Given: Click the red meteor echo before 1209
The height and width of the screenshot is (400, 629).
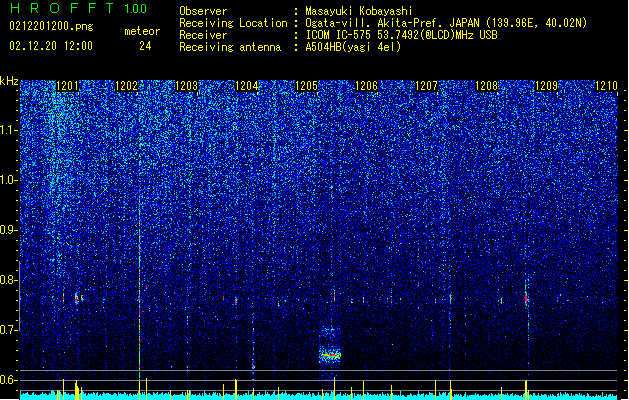Looking at the screenshot, I should [526, 298].
